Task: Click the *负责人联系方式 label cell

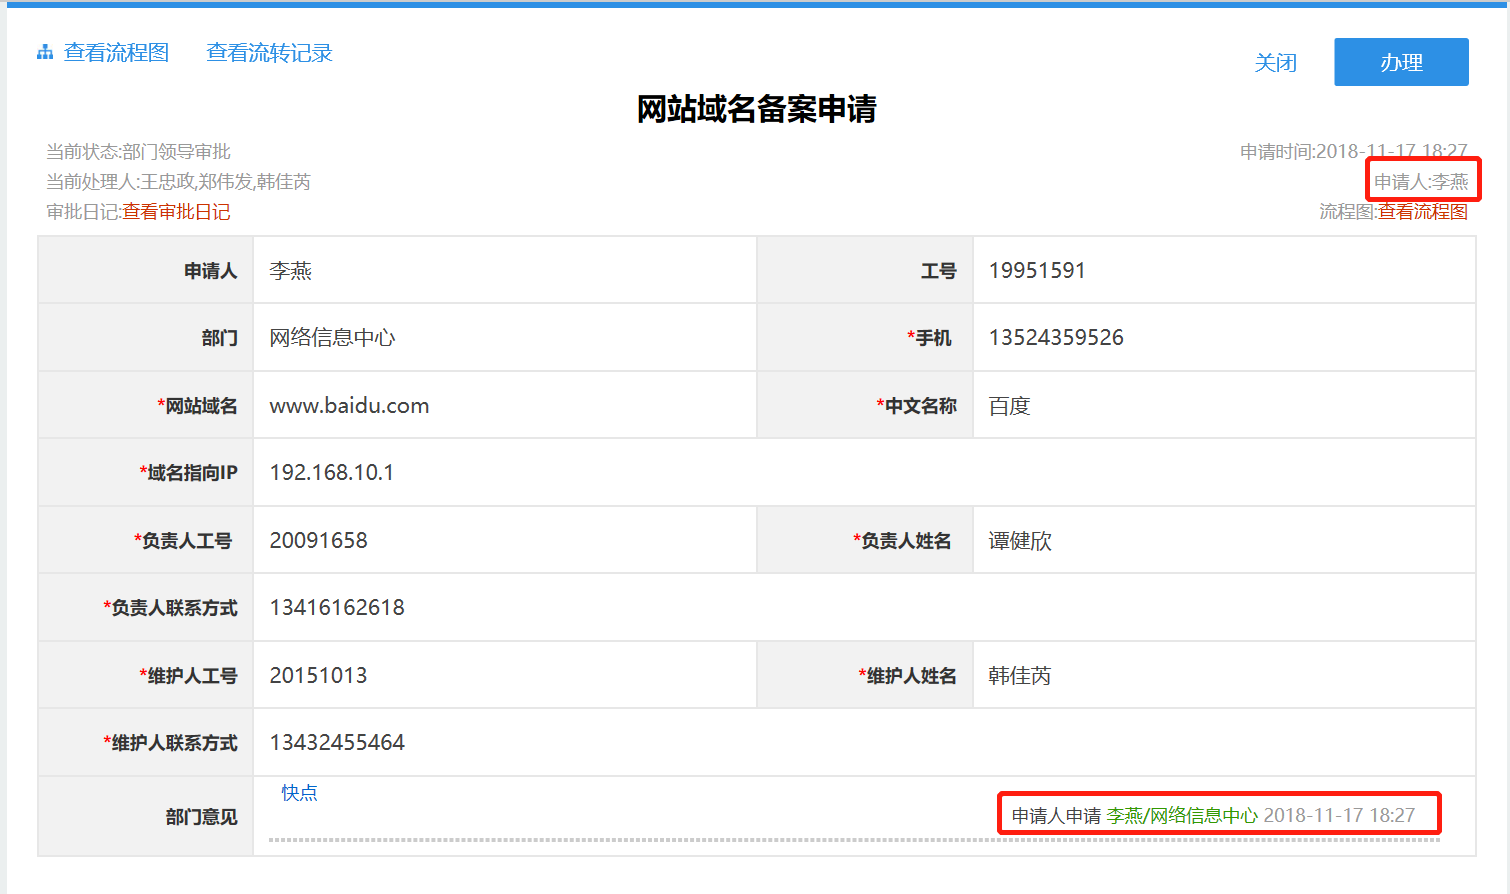Action: coord(146,607)
